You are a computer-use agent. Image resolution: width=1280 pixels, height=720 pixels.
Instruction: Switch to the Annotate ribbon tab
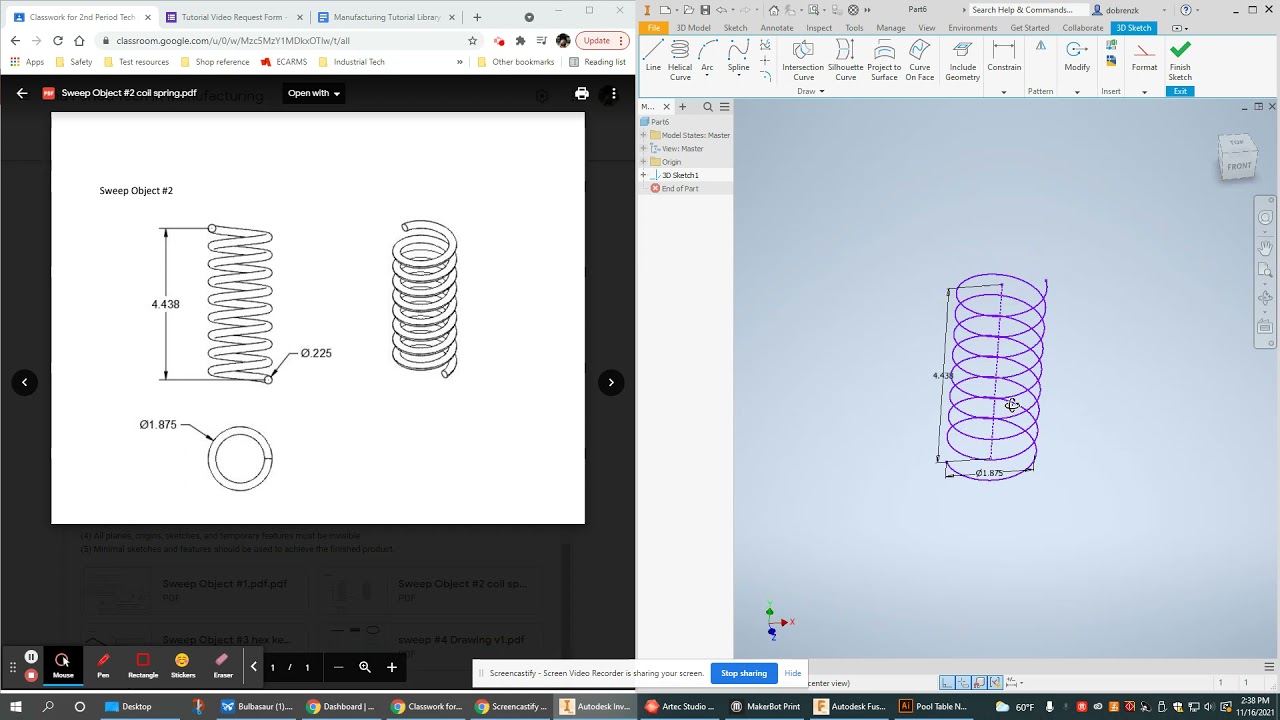(x=776, y=28)
